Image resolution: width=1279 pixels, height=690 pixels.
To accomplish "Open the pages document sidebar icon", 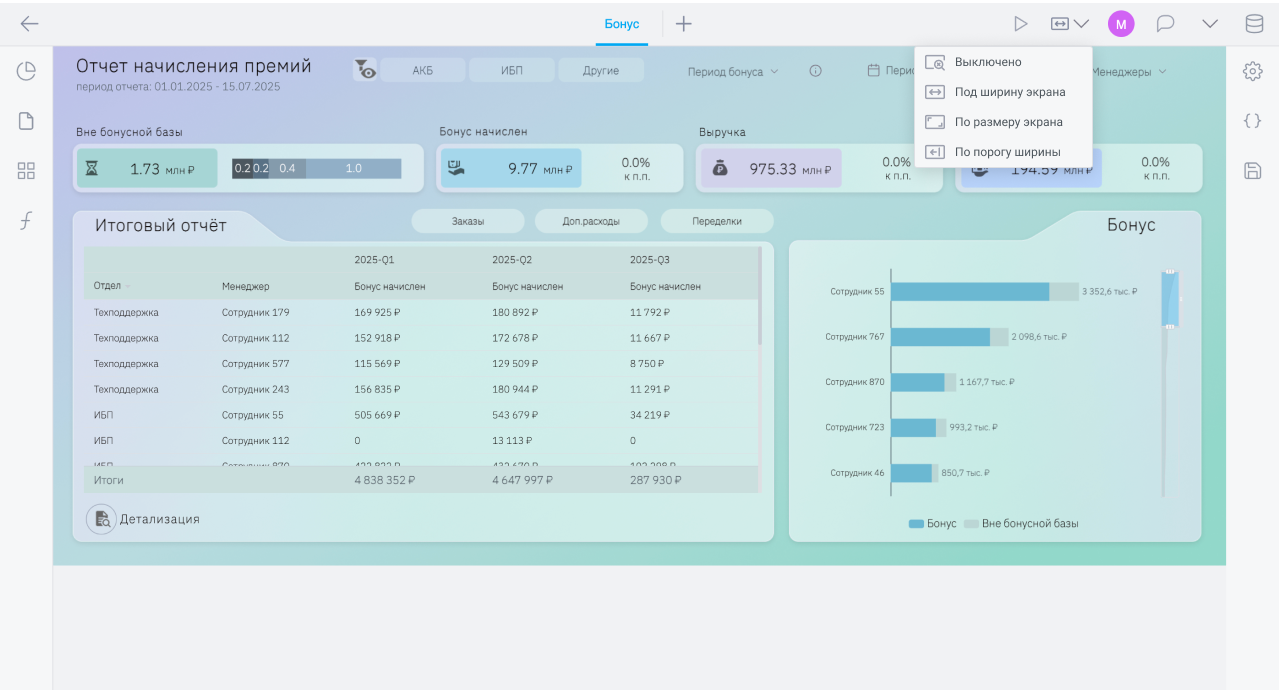I will [26, 121].
